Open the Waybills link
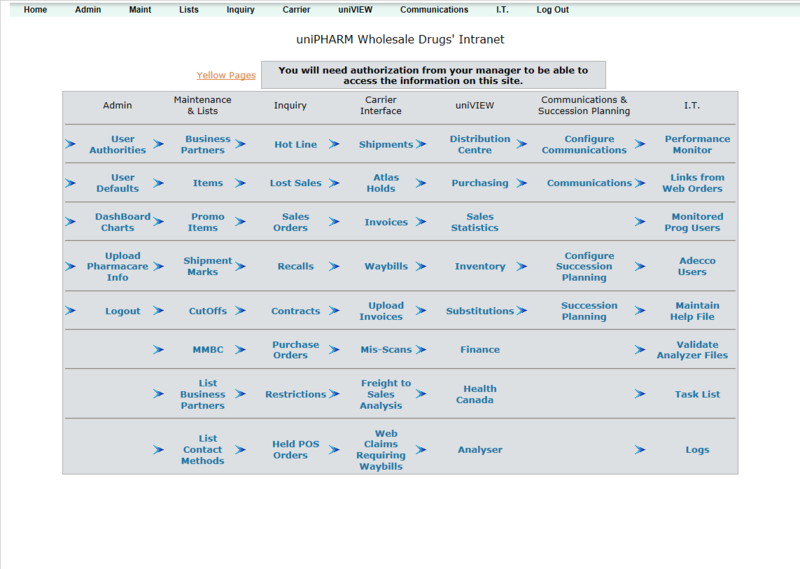The height and width of the screenshot is (569, 800). 386,266
